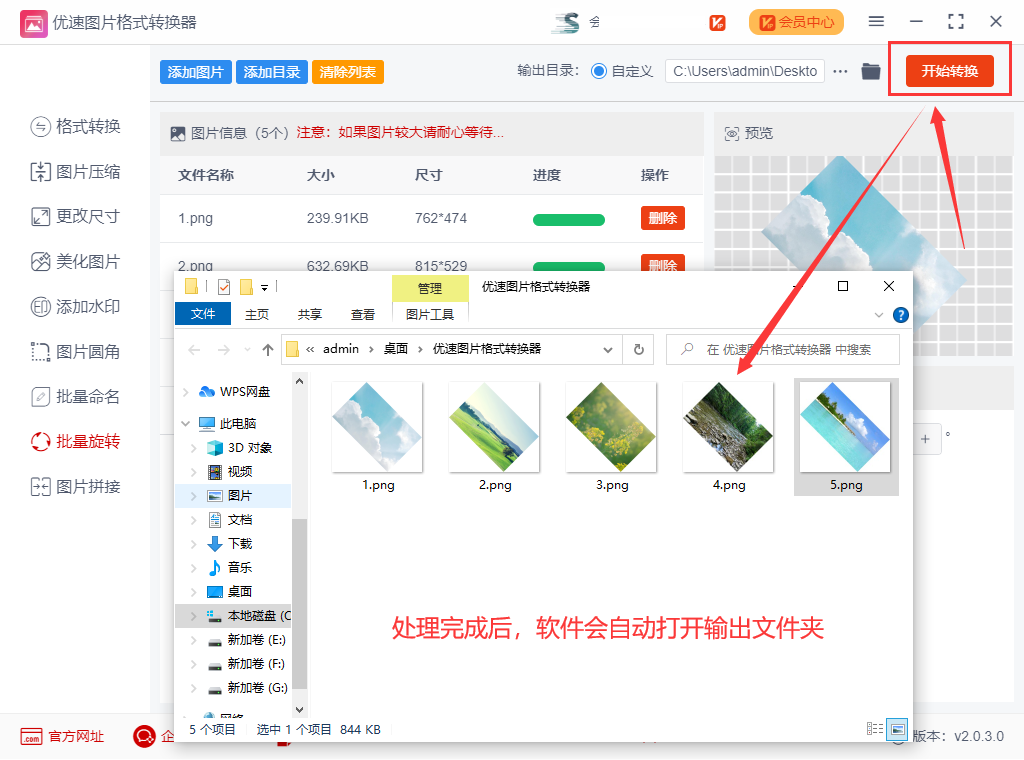Select the 自定义 output directory radio button
1024x760 pixels.
click(599, 71)
